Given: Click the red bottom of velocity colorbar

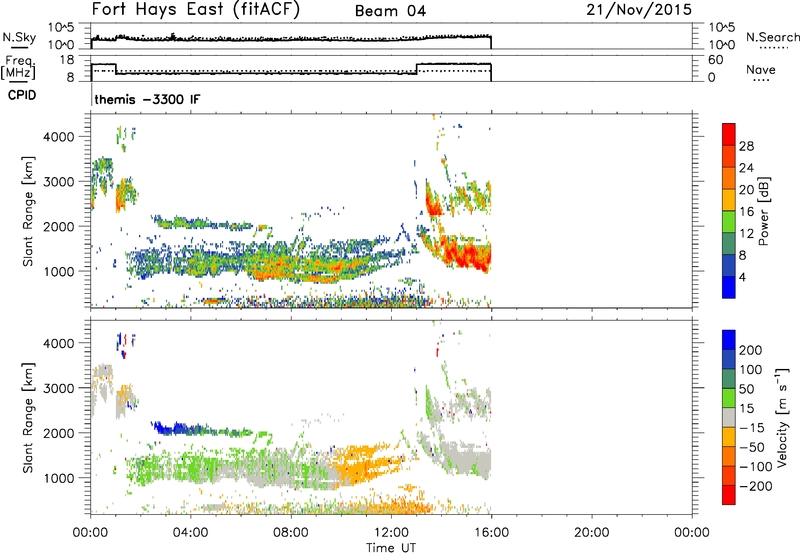Looking at the screenshot, I should pos(729,495).
